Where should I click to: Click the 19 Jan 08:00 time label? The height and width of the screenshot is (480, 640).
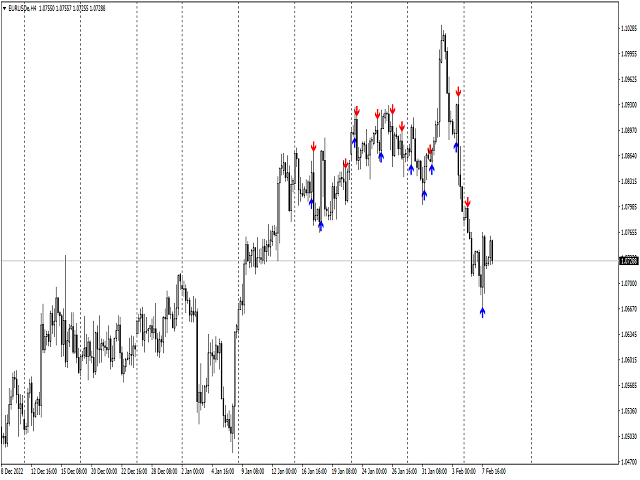[344, 471]
